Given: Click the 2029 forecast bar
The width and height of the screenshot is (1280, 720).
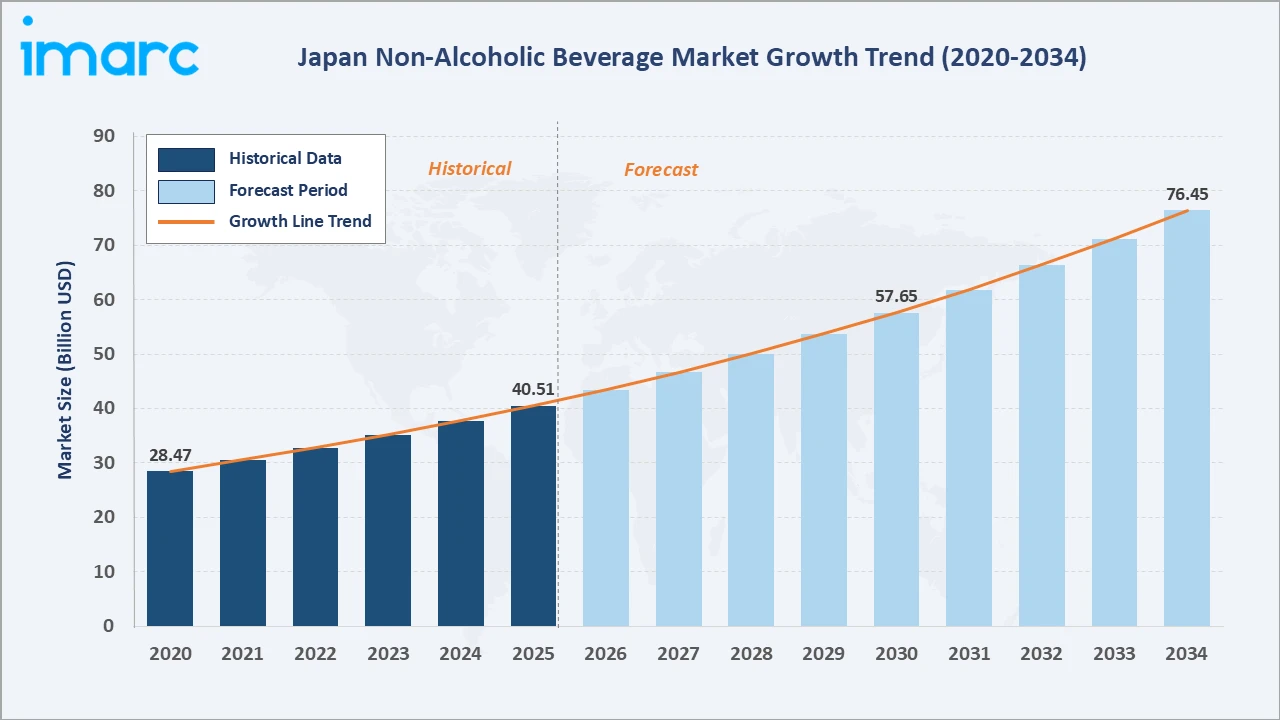Looking at the screenshot, I should click(x=824, y=480).
